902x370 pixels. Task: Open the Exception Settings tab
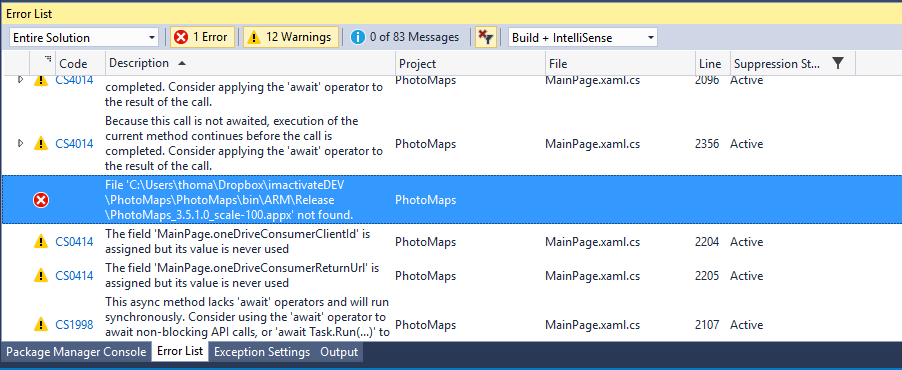tap(262, 352)
